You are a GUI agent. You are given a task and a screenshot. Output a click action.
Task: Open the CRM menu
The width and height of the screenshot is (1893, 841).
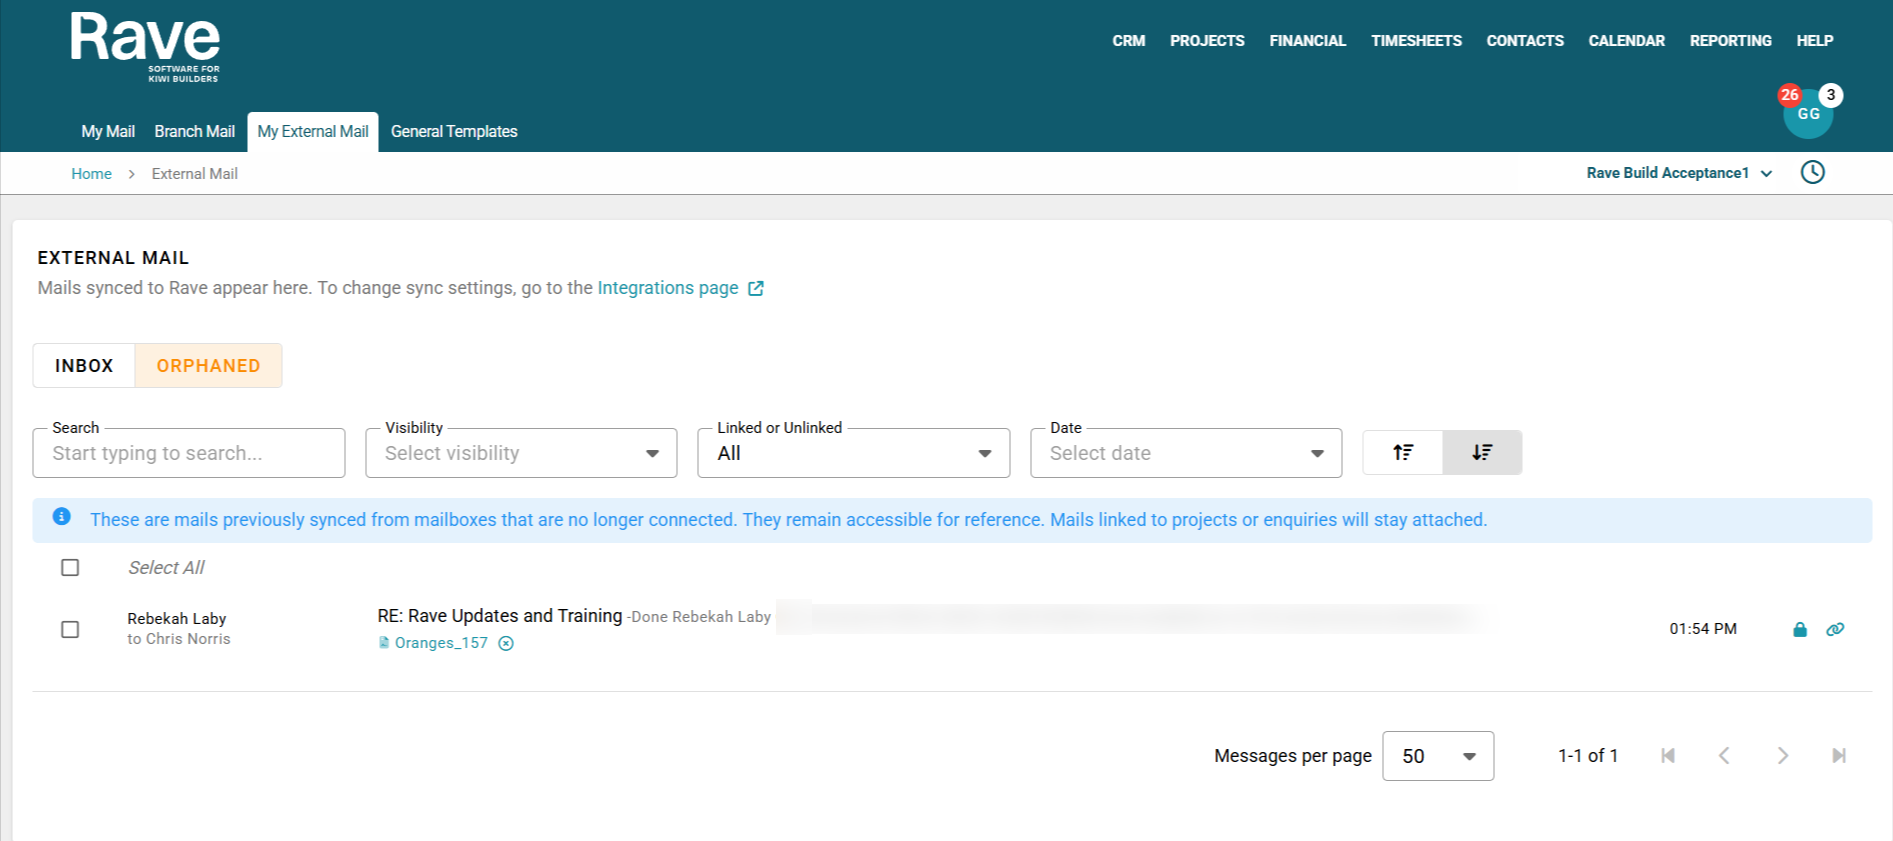1128,41
